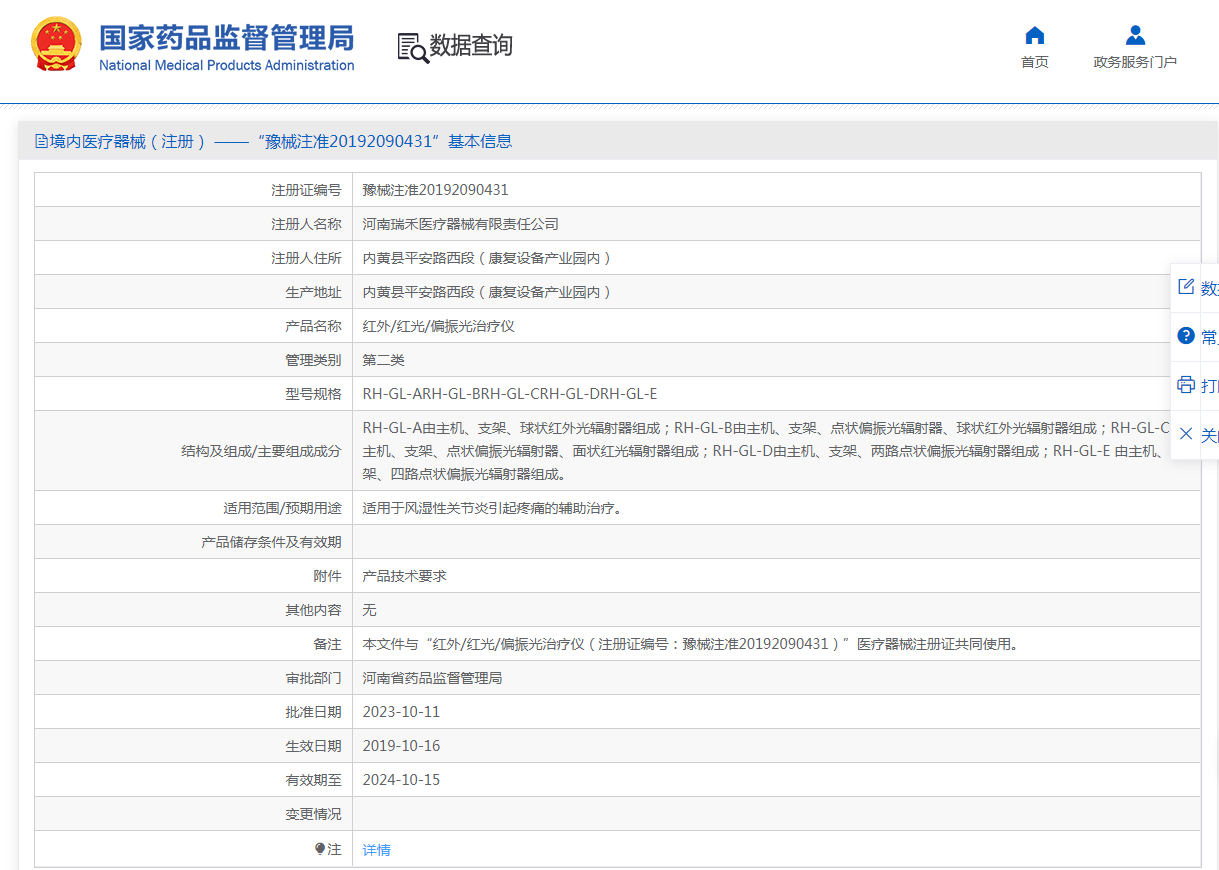Click the 第二类 management category value
The height and width of the screenshot is (870, 1219).
(383, 360)
